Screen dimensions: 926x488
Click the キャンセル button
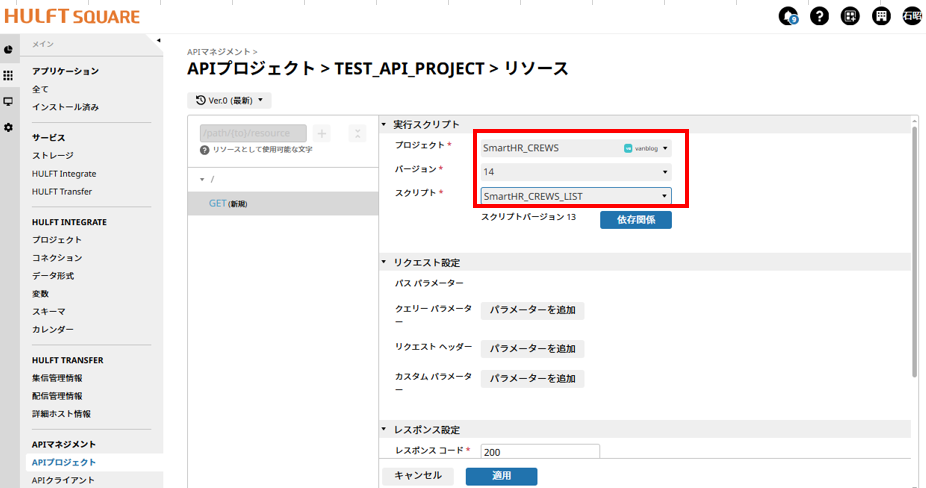coord(418,476)
